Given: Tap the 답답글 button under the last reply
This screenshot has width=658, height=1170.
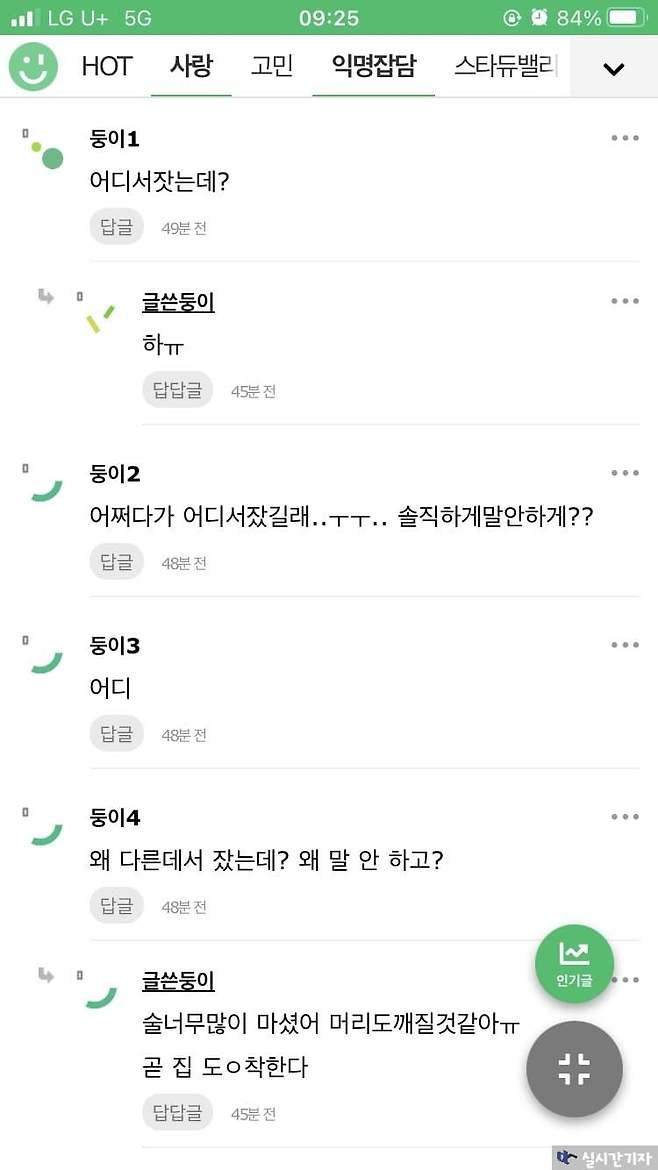Looking at the screenshot, I should click(x=177, y=1112).
